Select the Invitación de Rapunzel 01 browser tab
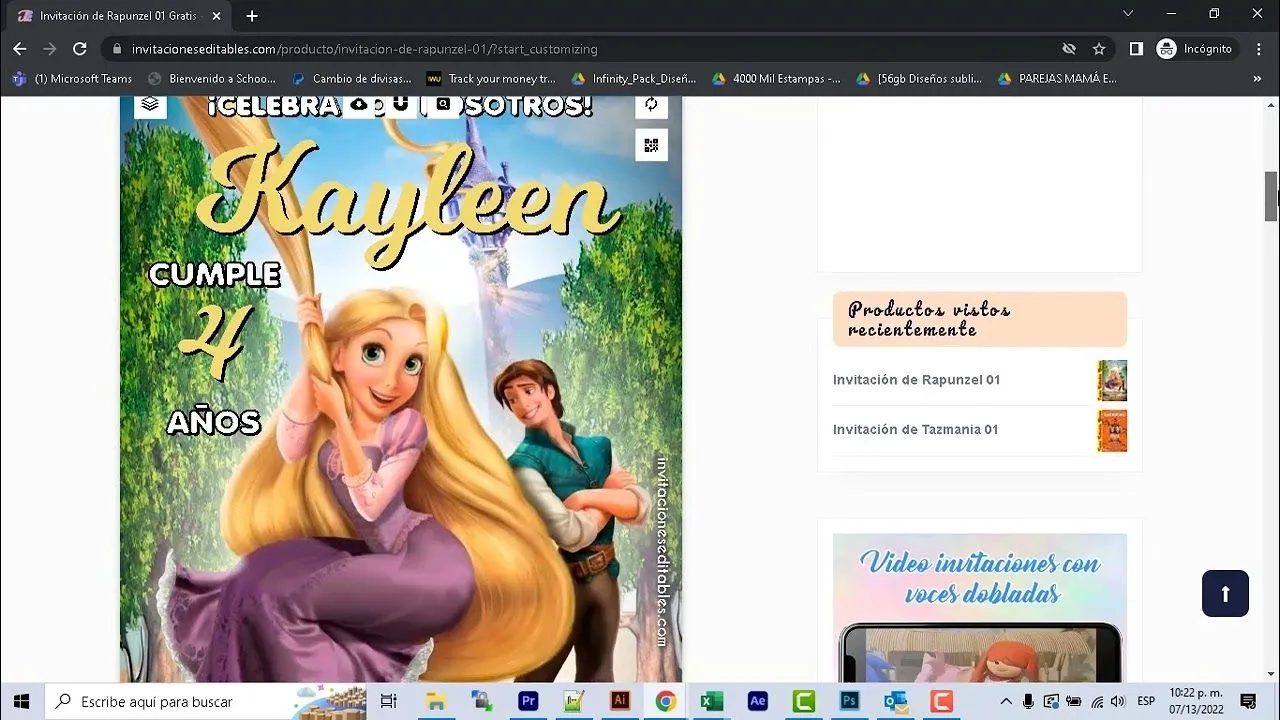 [120, 16]
